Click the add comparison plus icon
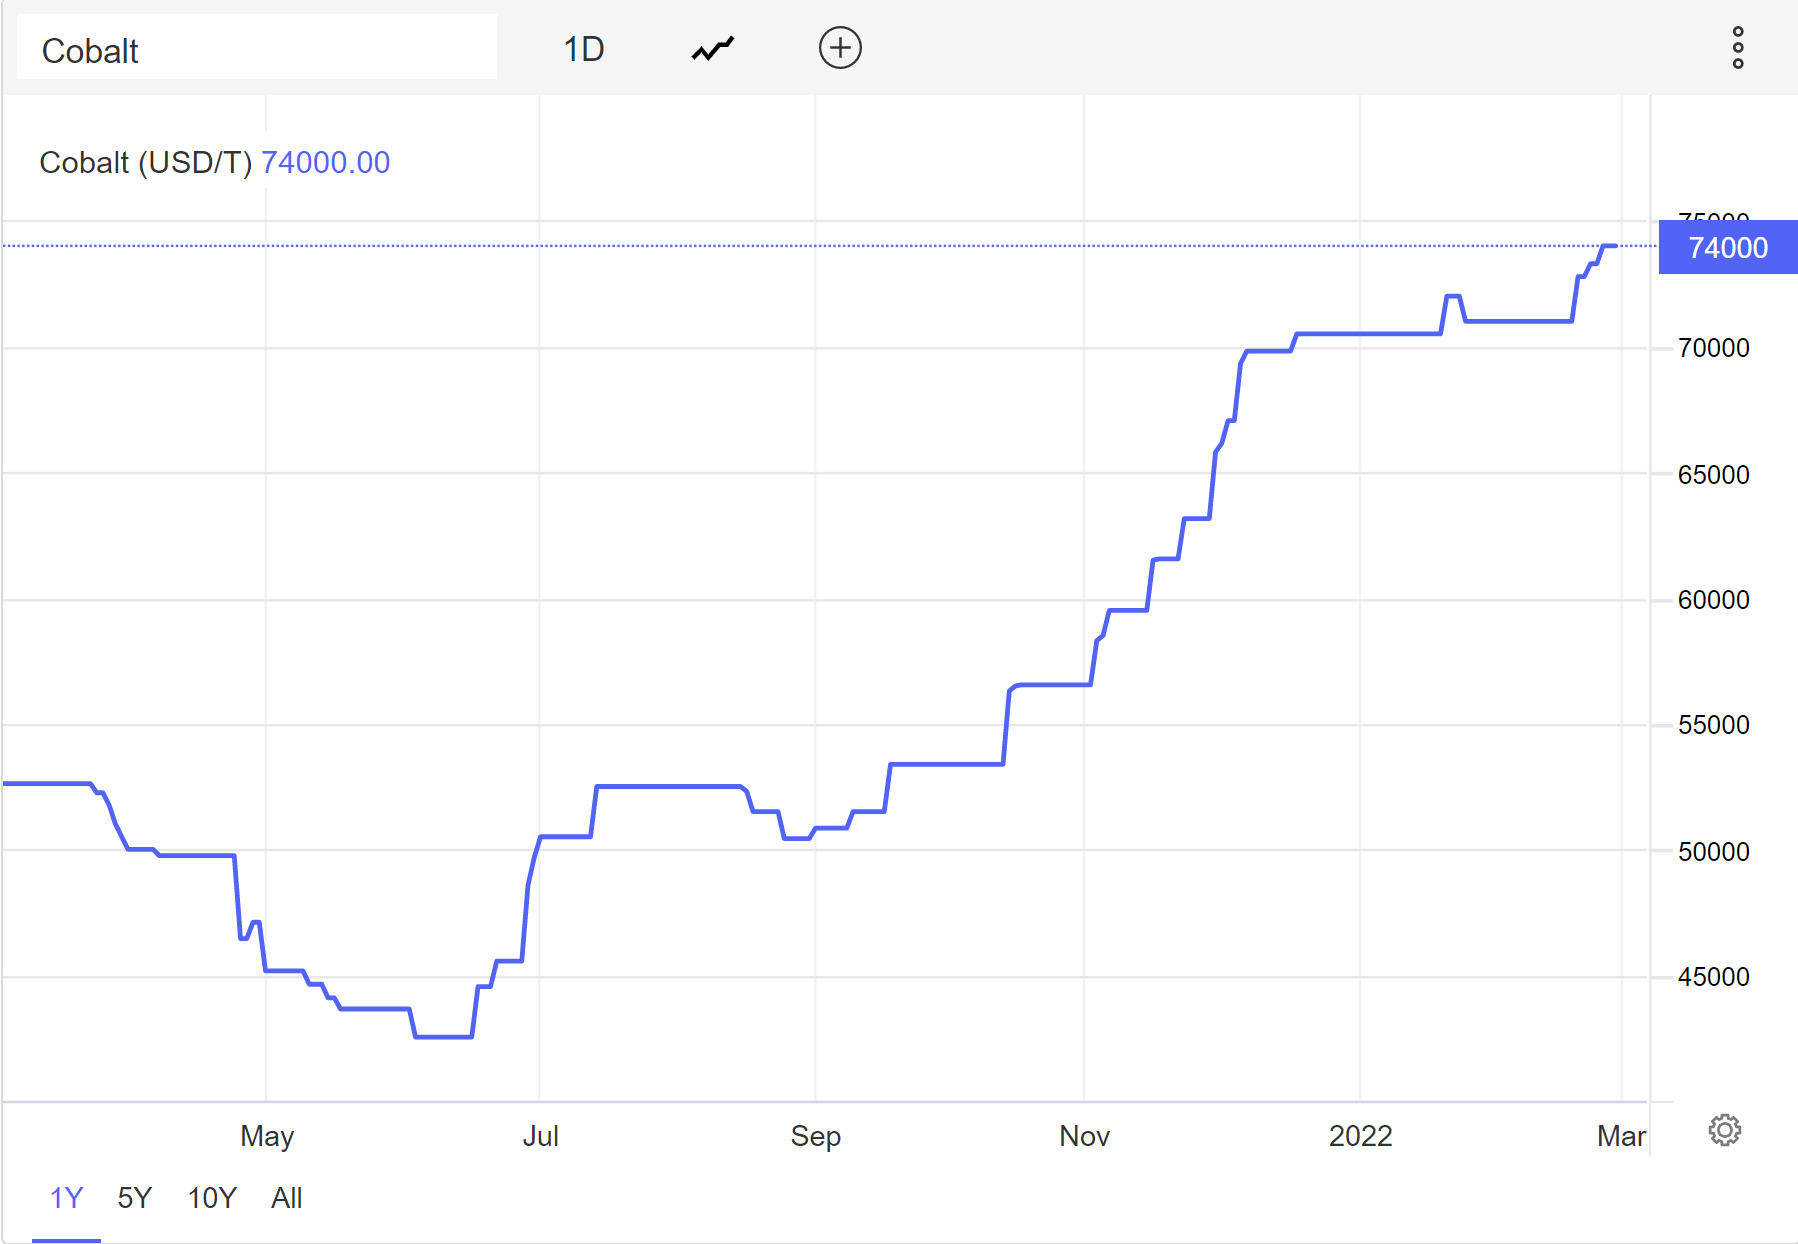This screenshot has height=1244, width=1798. tap(840, 48)
